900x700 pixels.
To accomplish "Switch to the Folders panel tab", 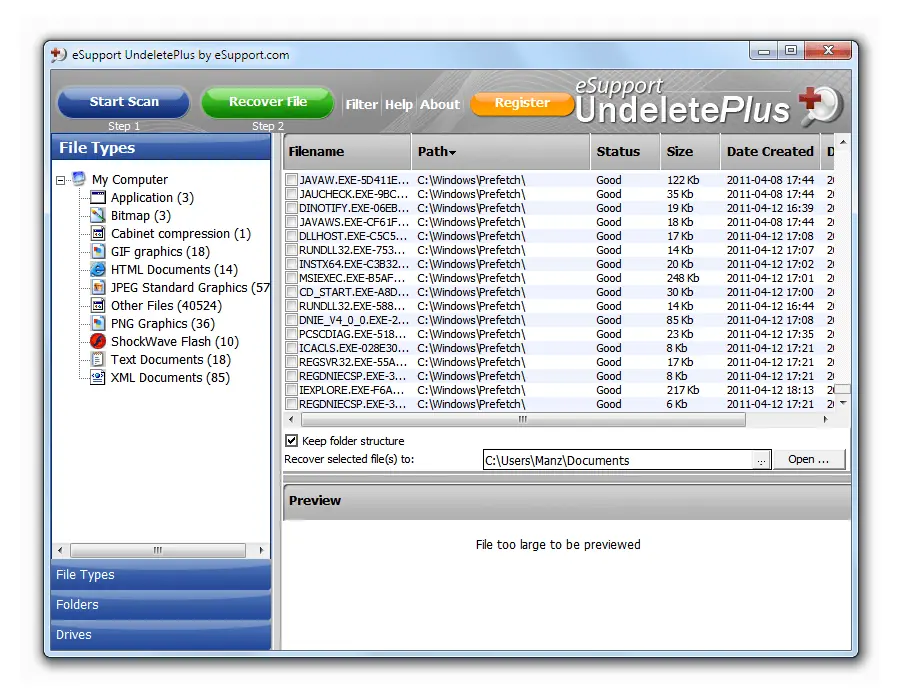I will [x=161, y=605].
